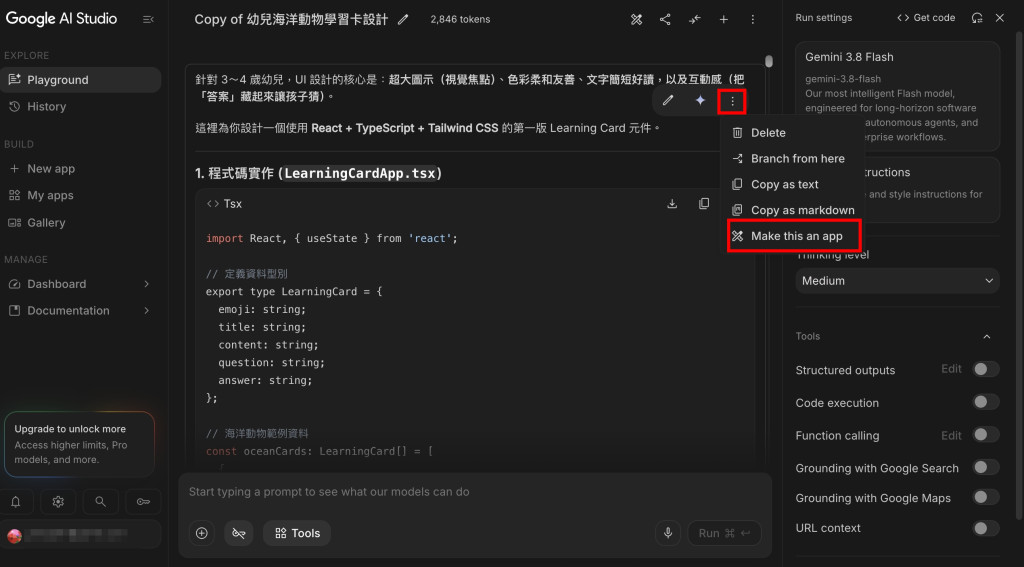Image resolution: width=1024 pixels, height=567 pixels.
Task: Open New app in the sidebar
Action: [x=80, y=169]
